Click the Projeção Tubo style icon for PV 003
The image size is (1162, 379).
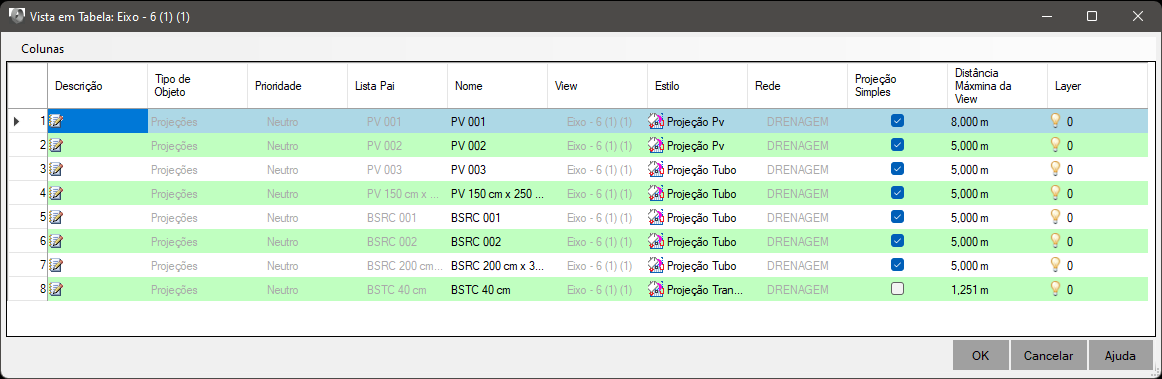[656, 169]
